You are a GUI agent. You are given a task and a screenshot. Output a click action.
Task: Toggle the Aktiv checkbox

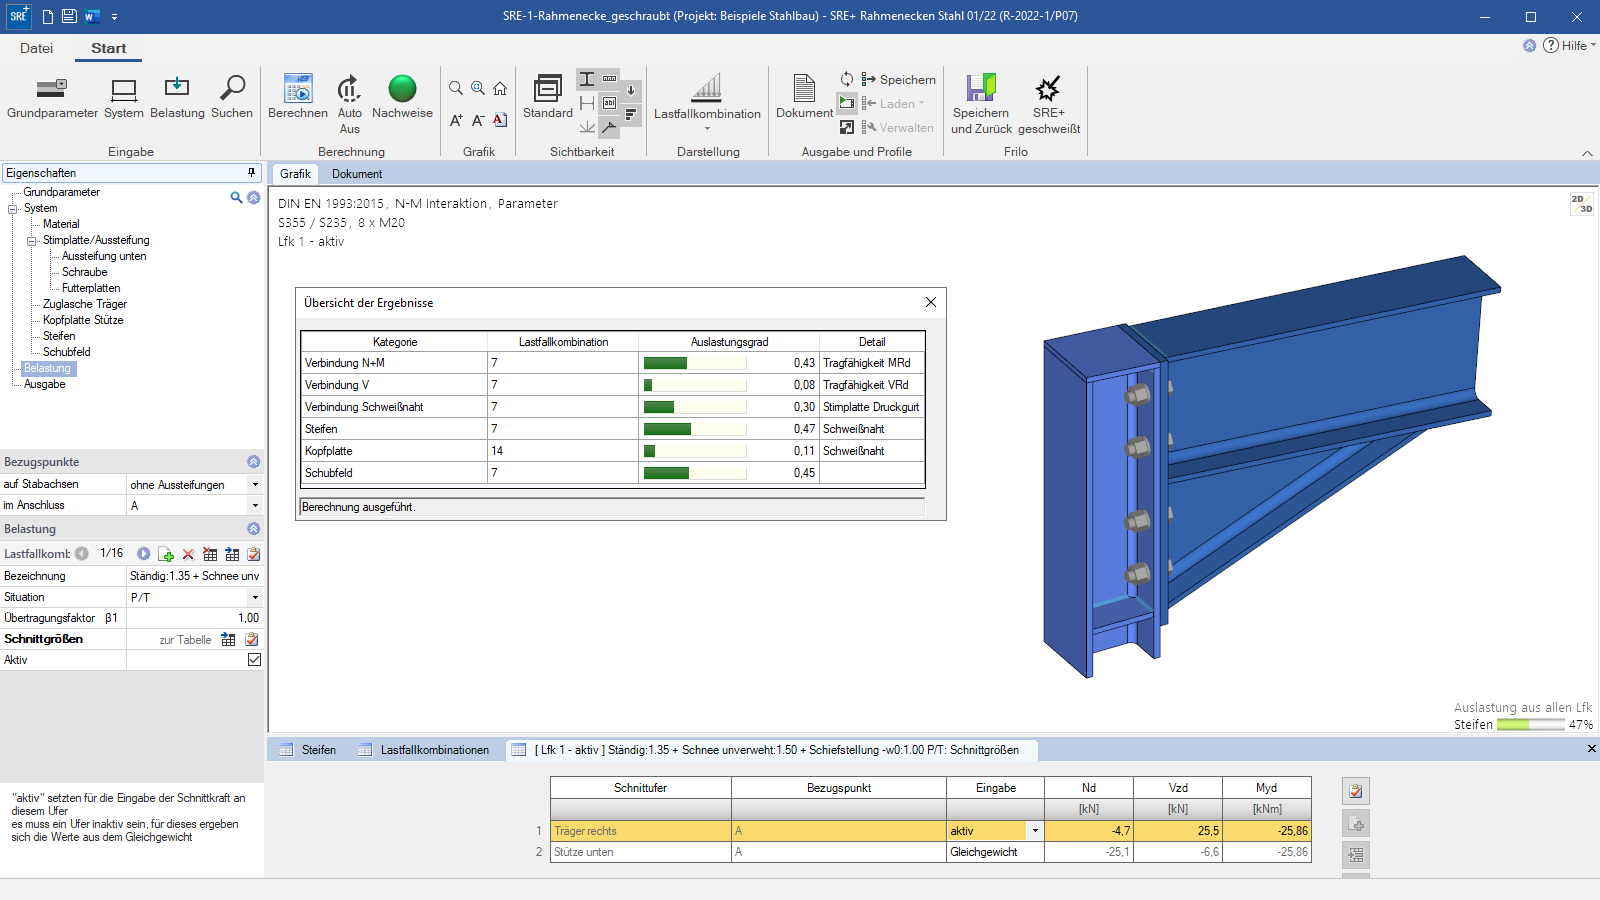254,660
